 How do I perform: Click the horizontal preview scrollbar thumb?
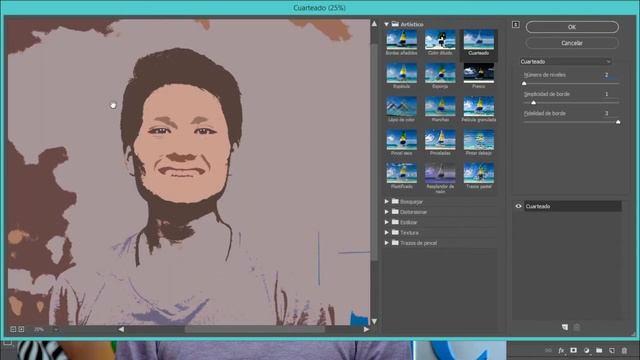pos(254,329)
